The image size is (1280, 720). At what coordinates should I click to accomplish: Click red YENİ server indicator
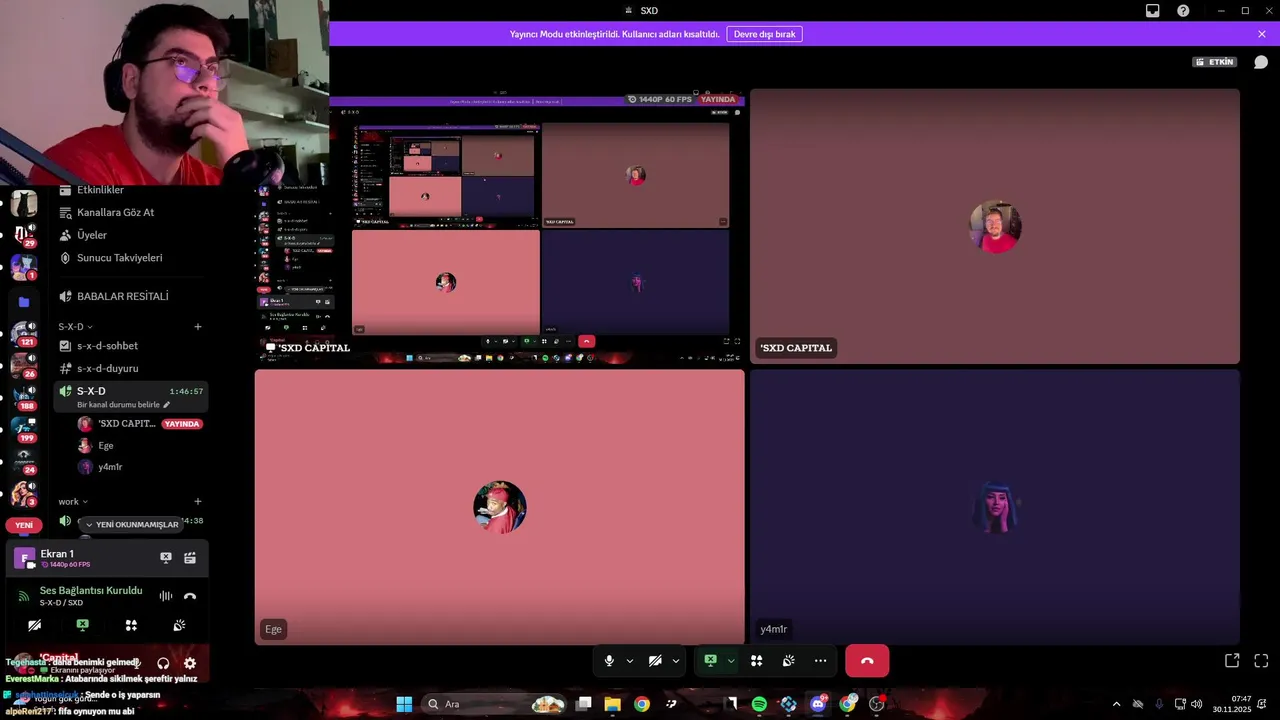point(24,525)
